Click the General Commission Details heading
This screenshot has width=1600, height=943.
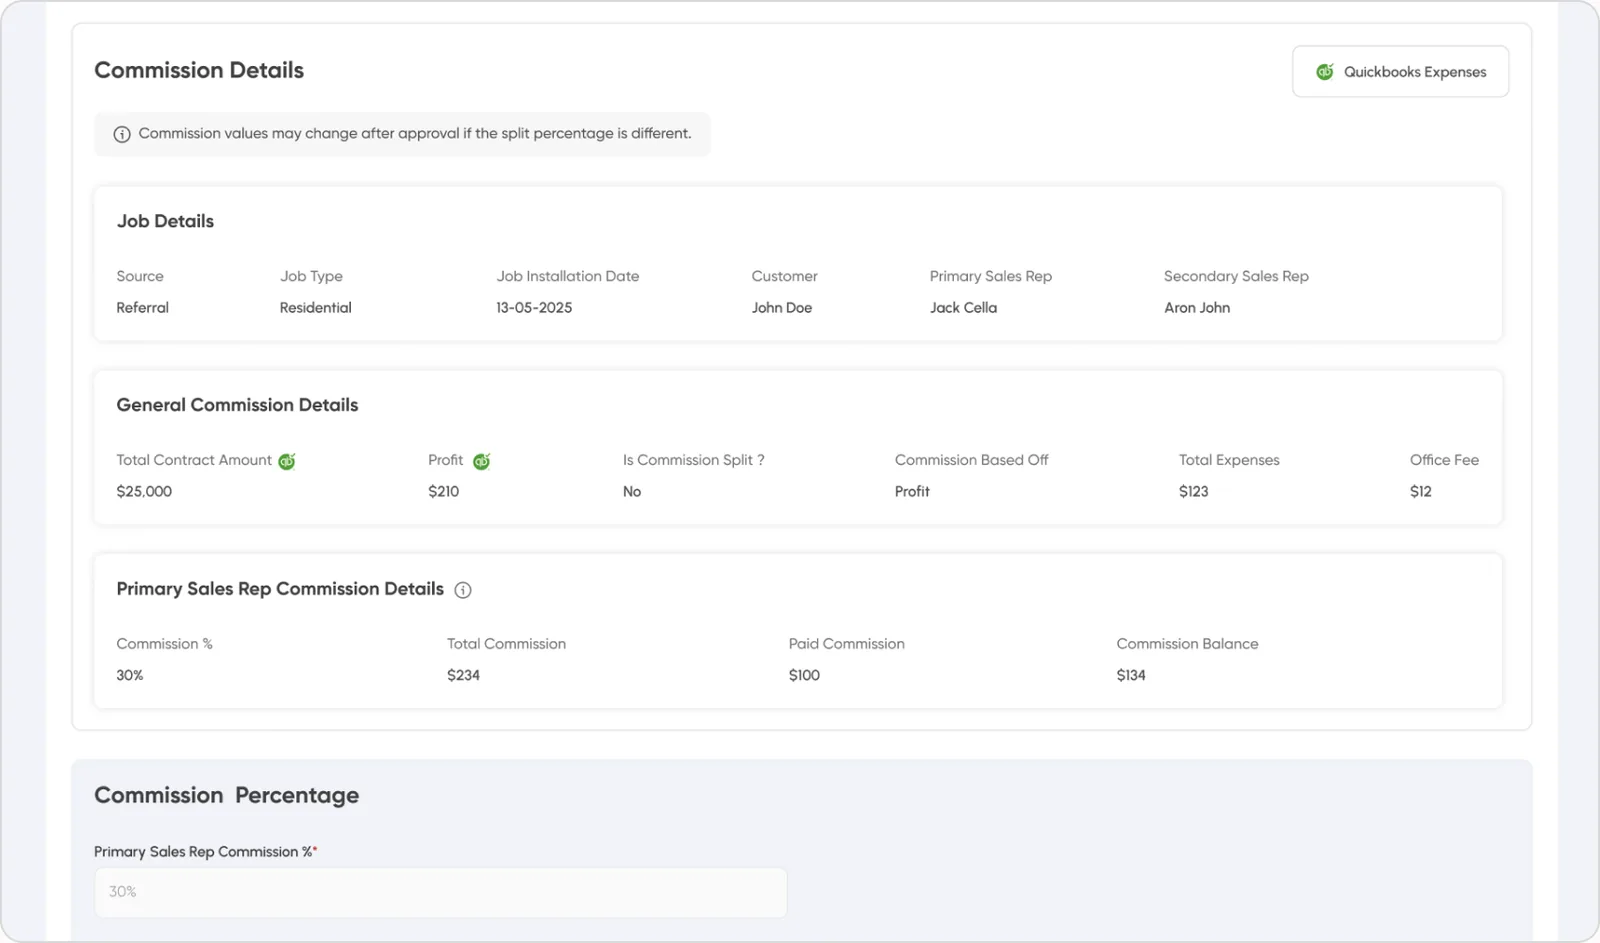237,405
